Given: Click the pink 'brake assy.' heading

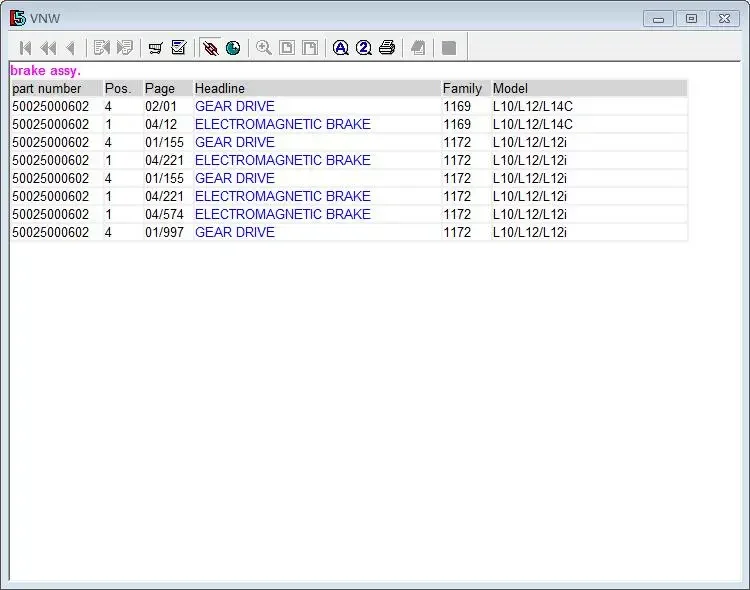Looking at the screenshot, I should click(x=45, y=71).
